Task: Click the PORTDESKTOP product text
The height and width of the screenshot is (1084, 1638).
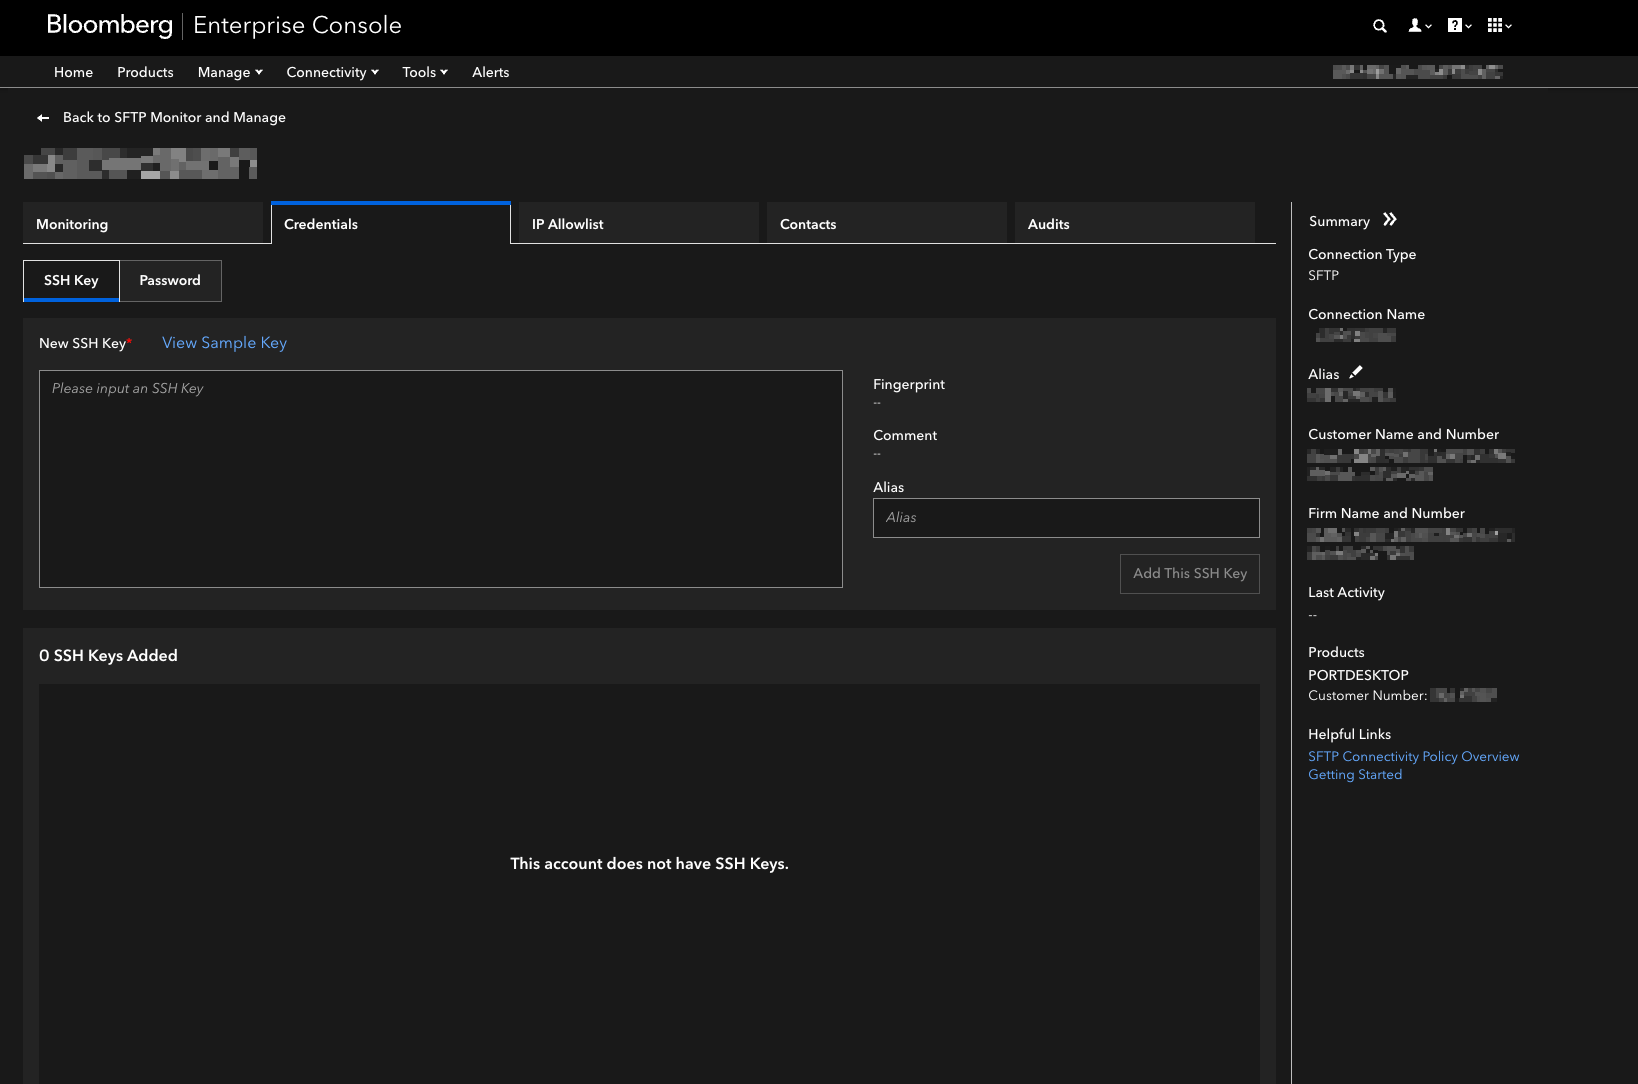Action: (x=1358, y=675)
